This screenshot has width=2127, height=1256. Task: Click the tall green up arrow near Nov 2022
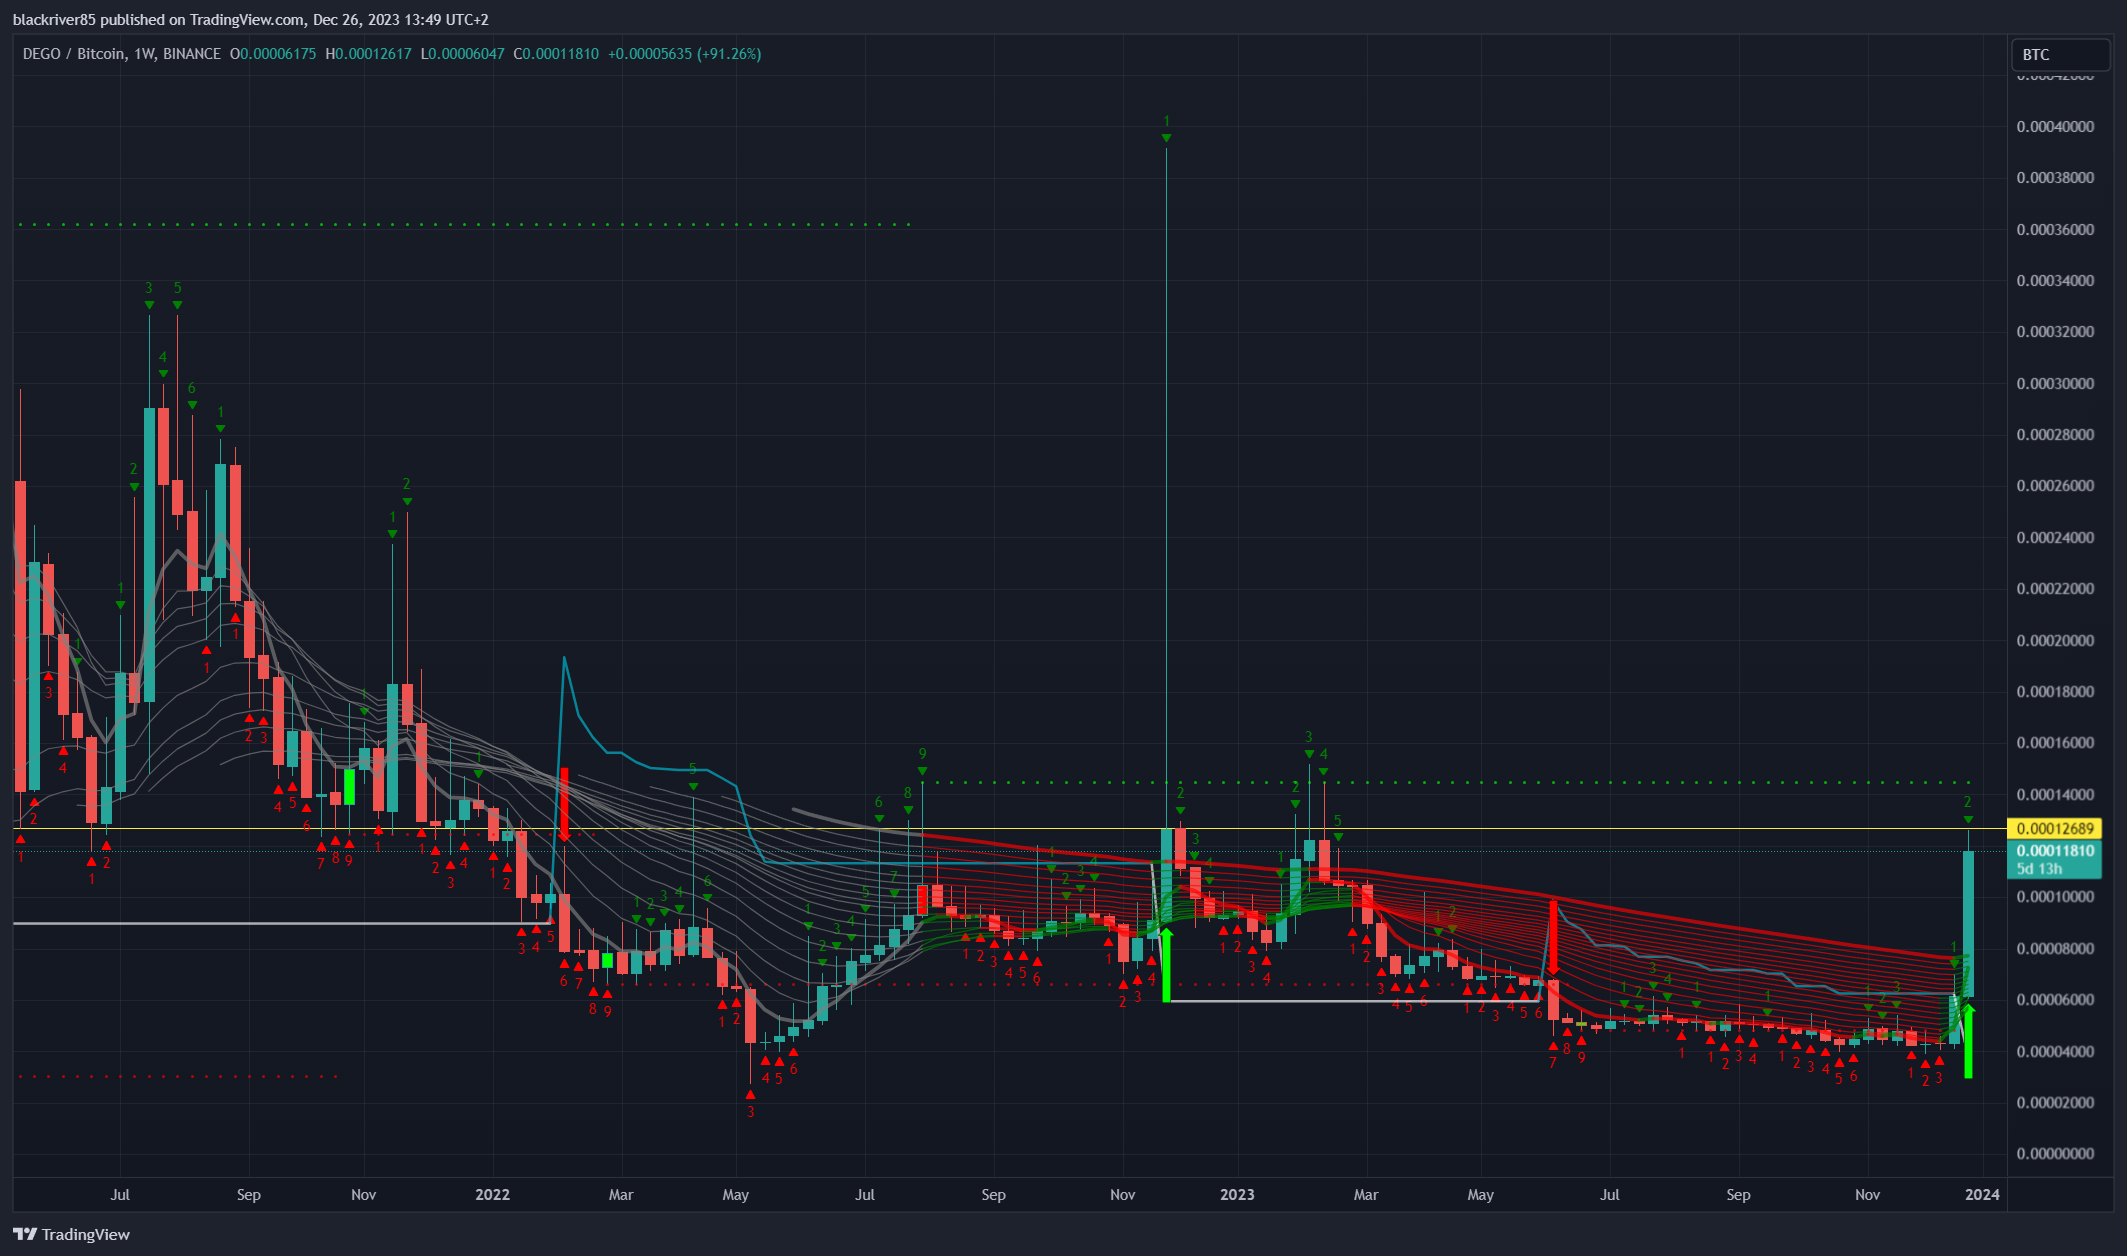[1166, 965]
